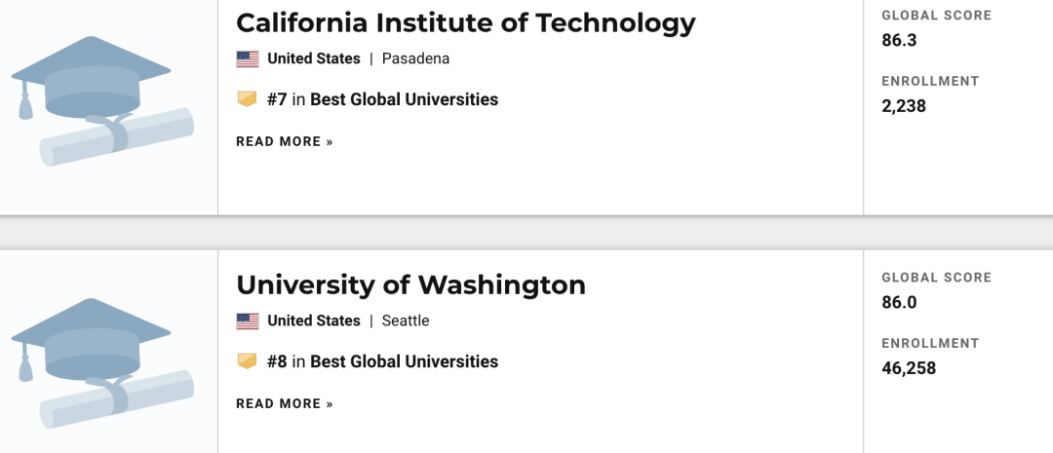Click the global score value 86.3
Screen dimensions: 1053x453
(x=899, y=41)
